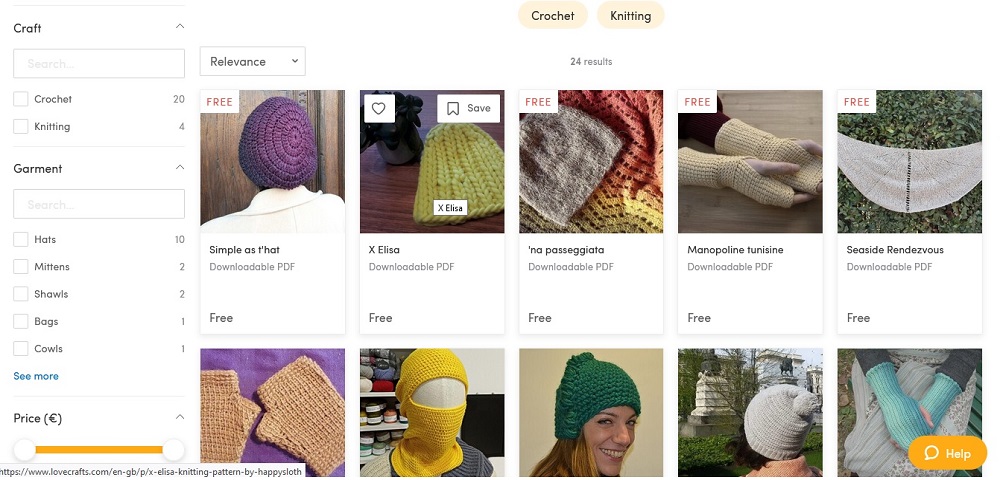Click the Garment search input field
This screenshot has height=480, width=1000.
pos(99,205)
